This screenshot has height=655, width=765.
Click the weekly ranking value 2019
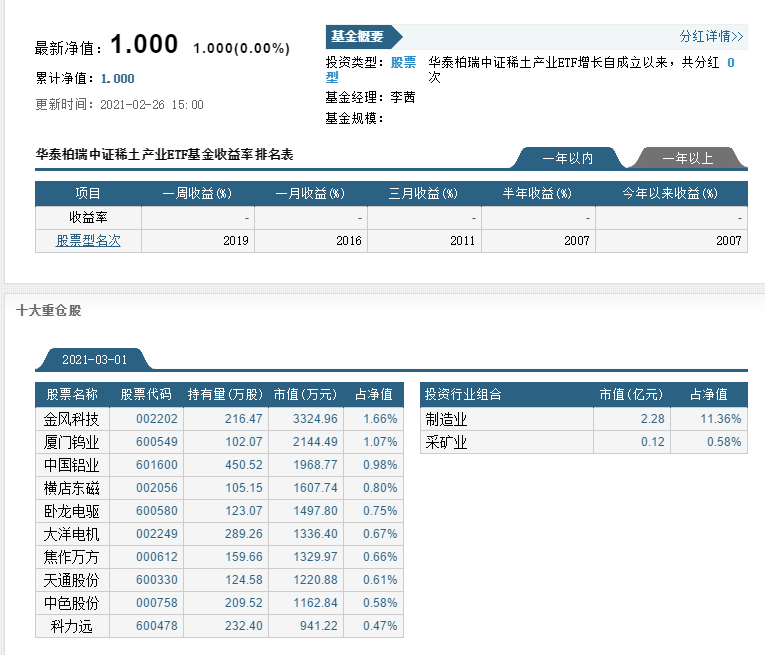click(x=236, y=240)
